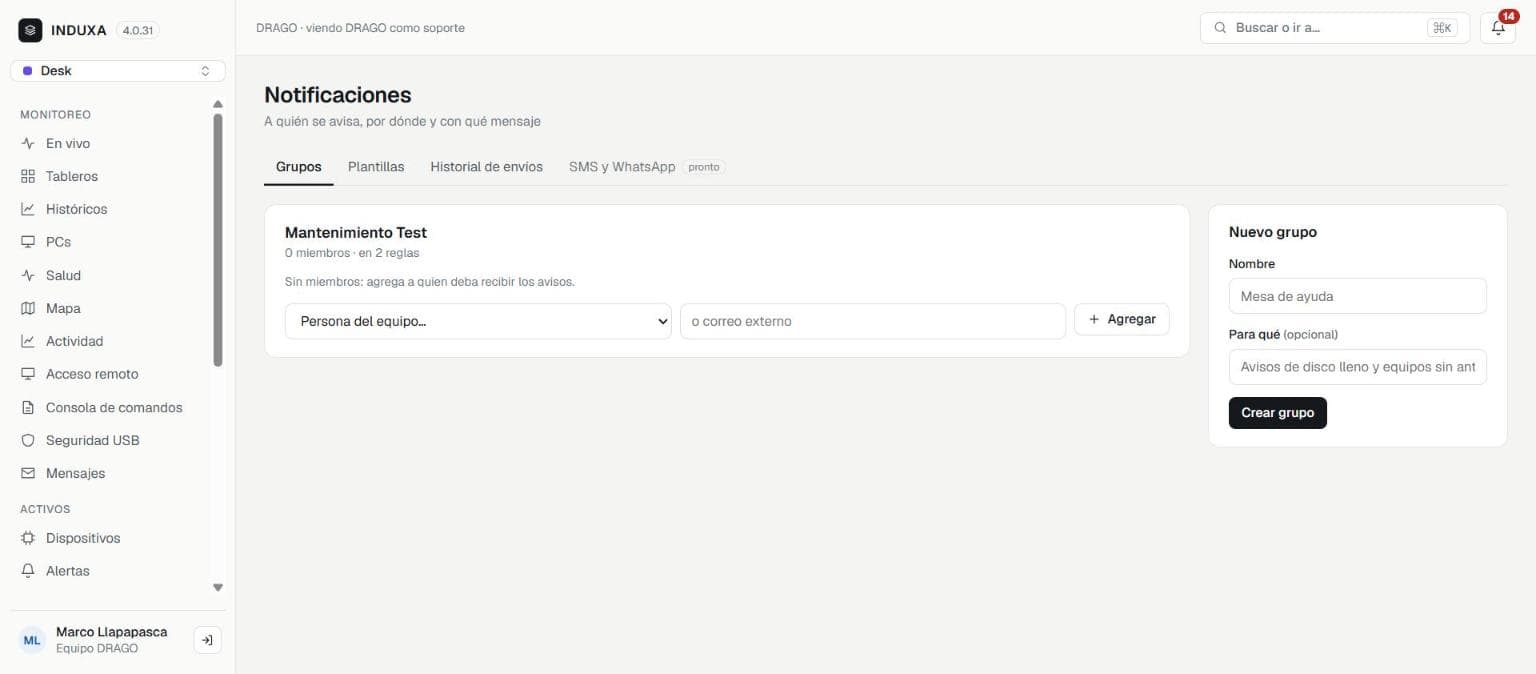
Task: Click the Acceso remoto screen icon
Action: (x=28, y=374)
